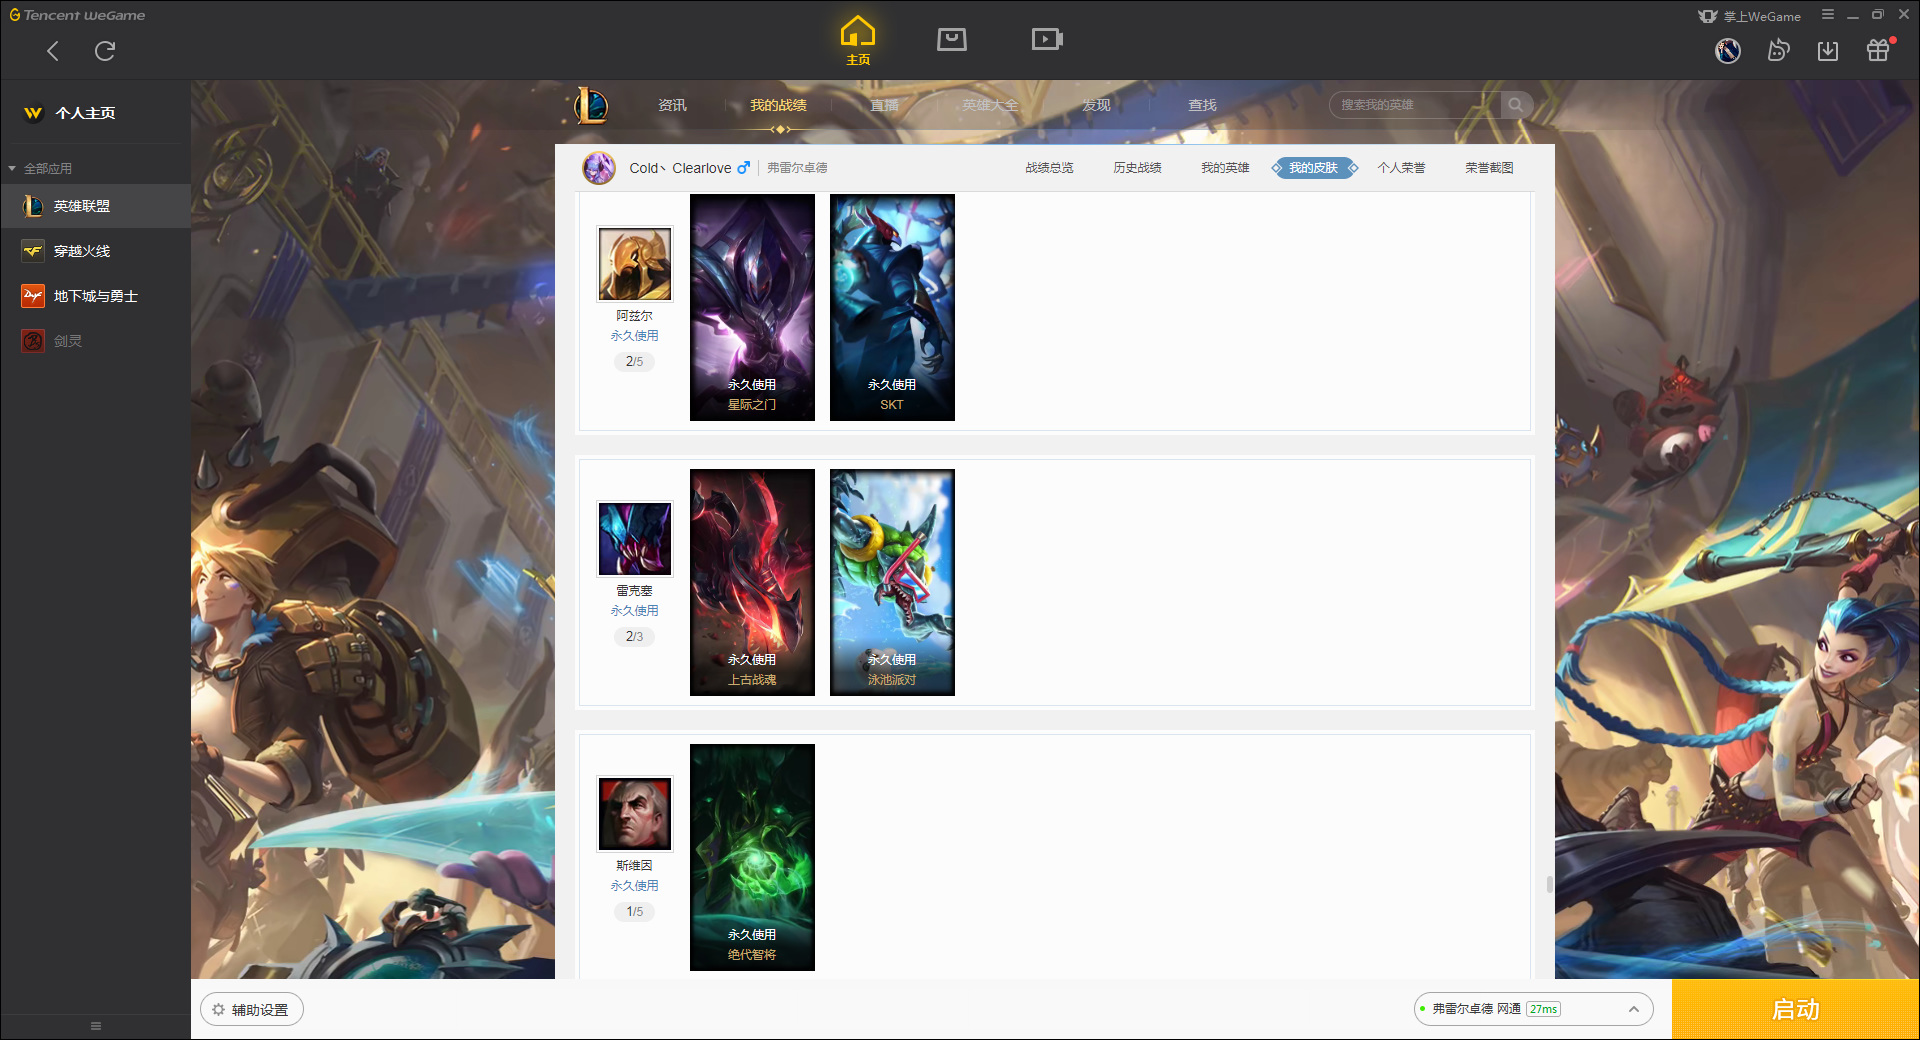
Task: Click the skin list scrollbar thumb
Action: [x=1549, y=885]
